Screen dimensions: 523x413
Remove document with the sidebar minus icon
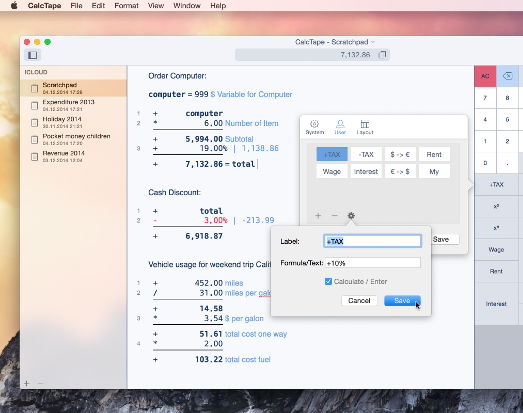pyautogui.click(x=40, y=383)
